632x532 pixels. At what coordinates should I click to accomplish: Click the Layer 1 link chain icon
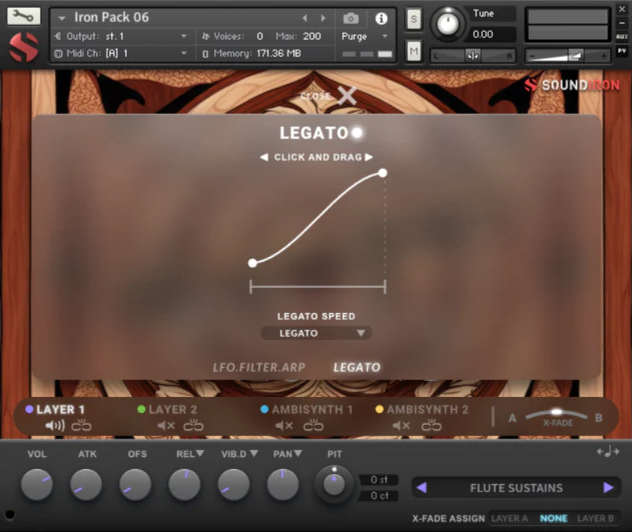click(81, 426)
